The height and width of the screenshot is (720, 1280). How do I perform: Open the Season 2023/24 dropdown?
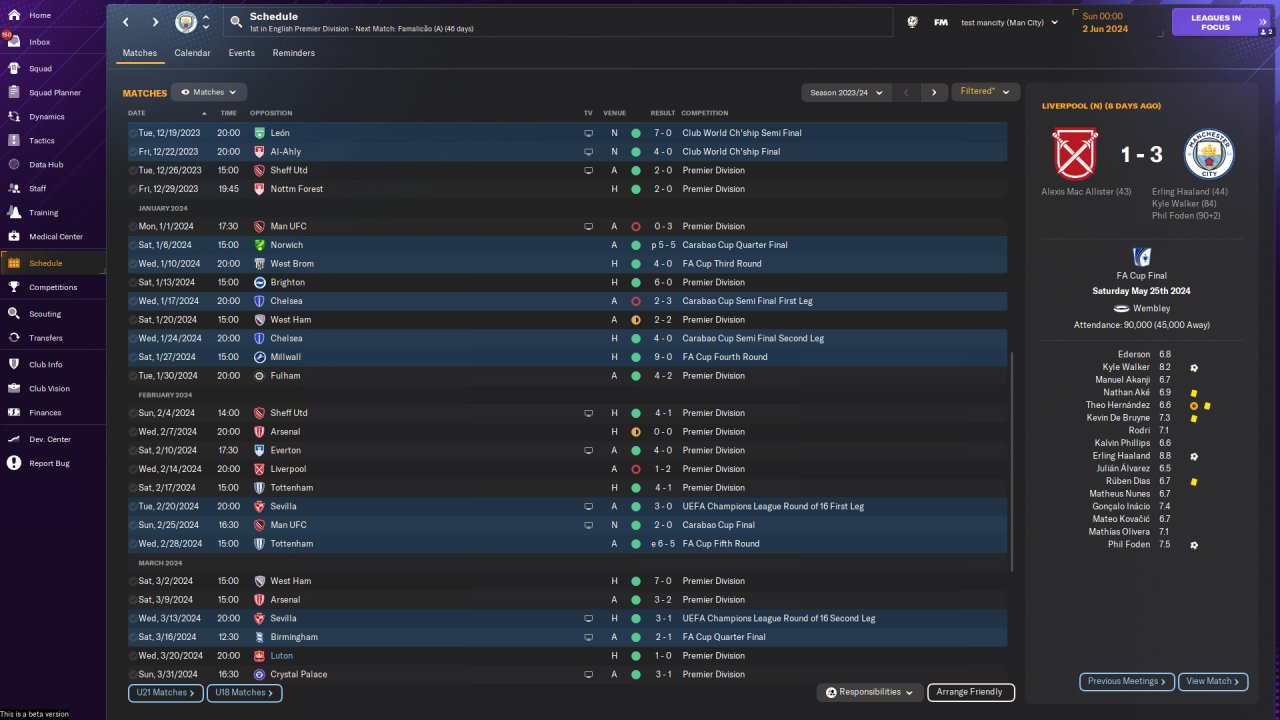[x=846, y=92]
